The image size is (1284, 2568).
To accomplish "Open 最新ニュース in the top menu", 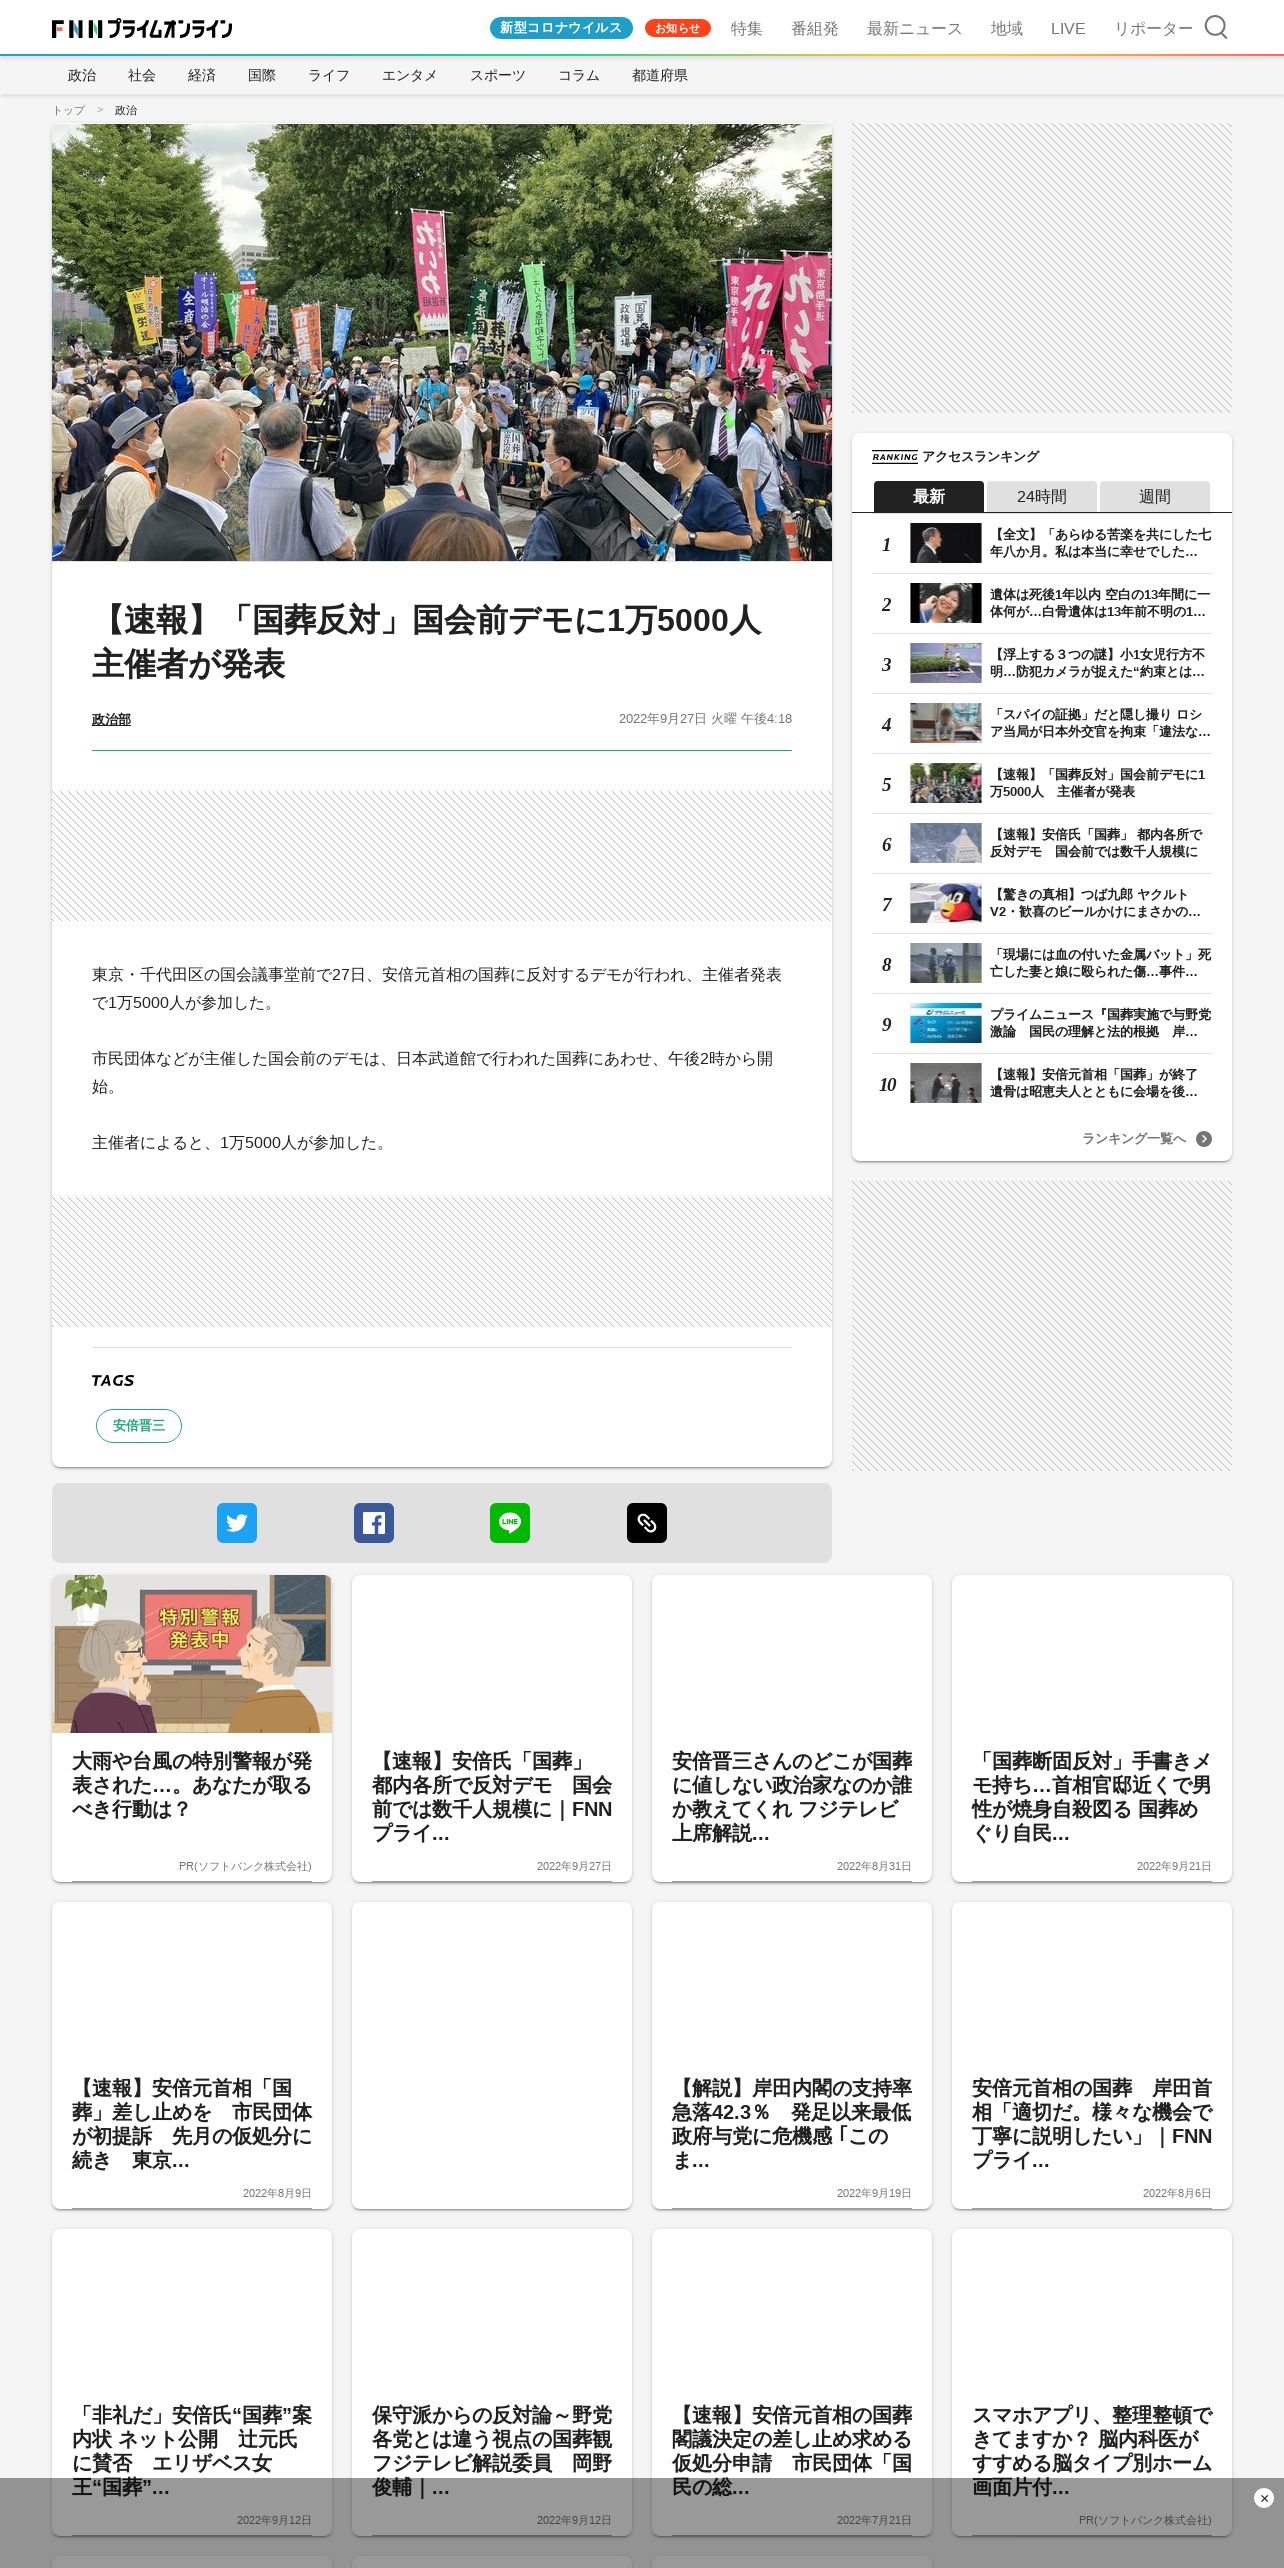I will click(915, 28).
